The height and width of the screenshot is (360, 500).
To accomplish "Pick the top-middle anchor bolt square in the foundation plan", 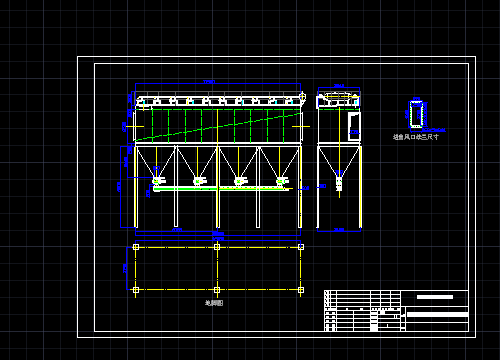I will [217, 247].
